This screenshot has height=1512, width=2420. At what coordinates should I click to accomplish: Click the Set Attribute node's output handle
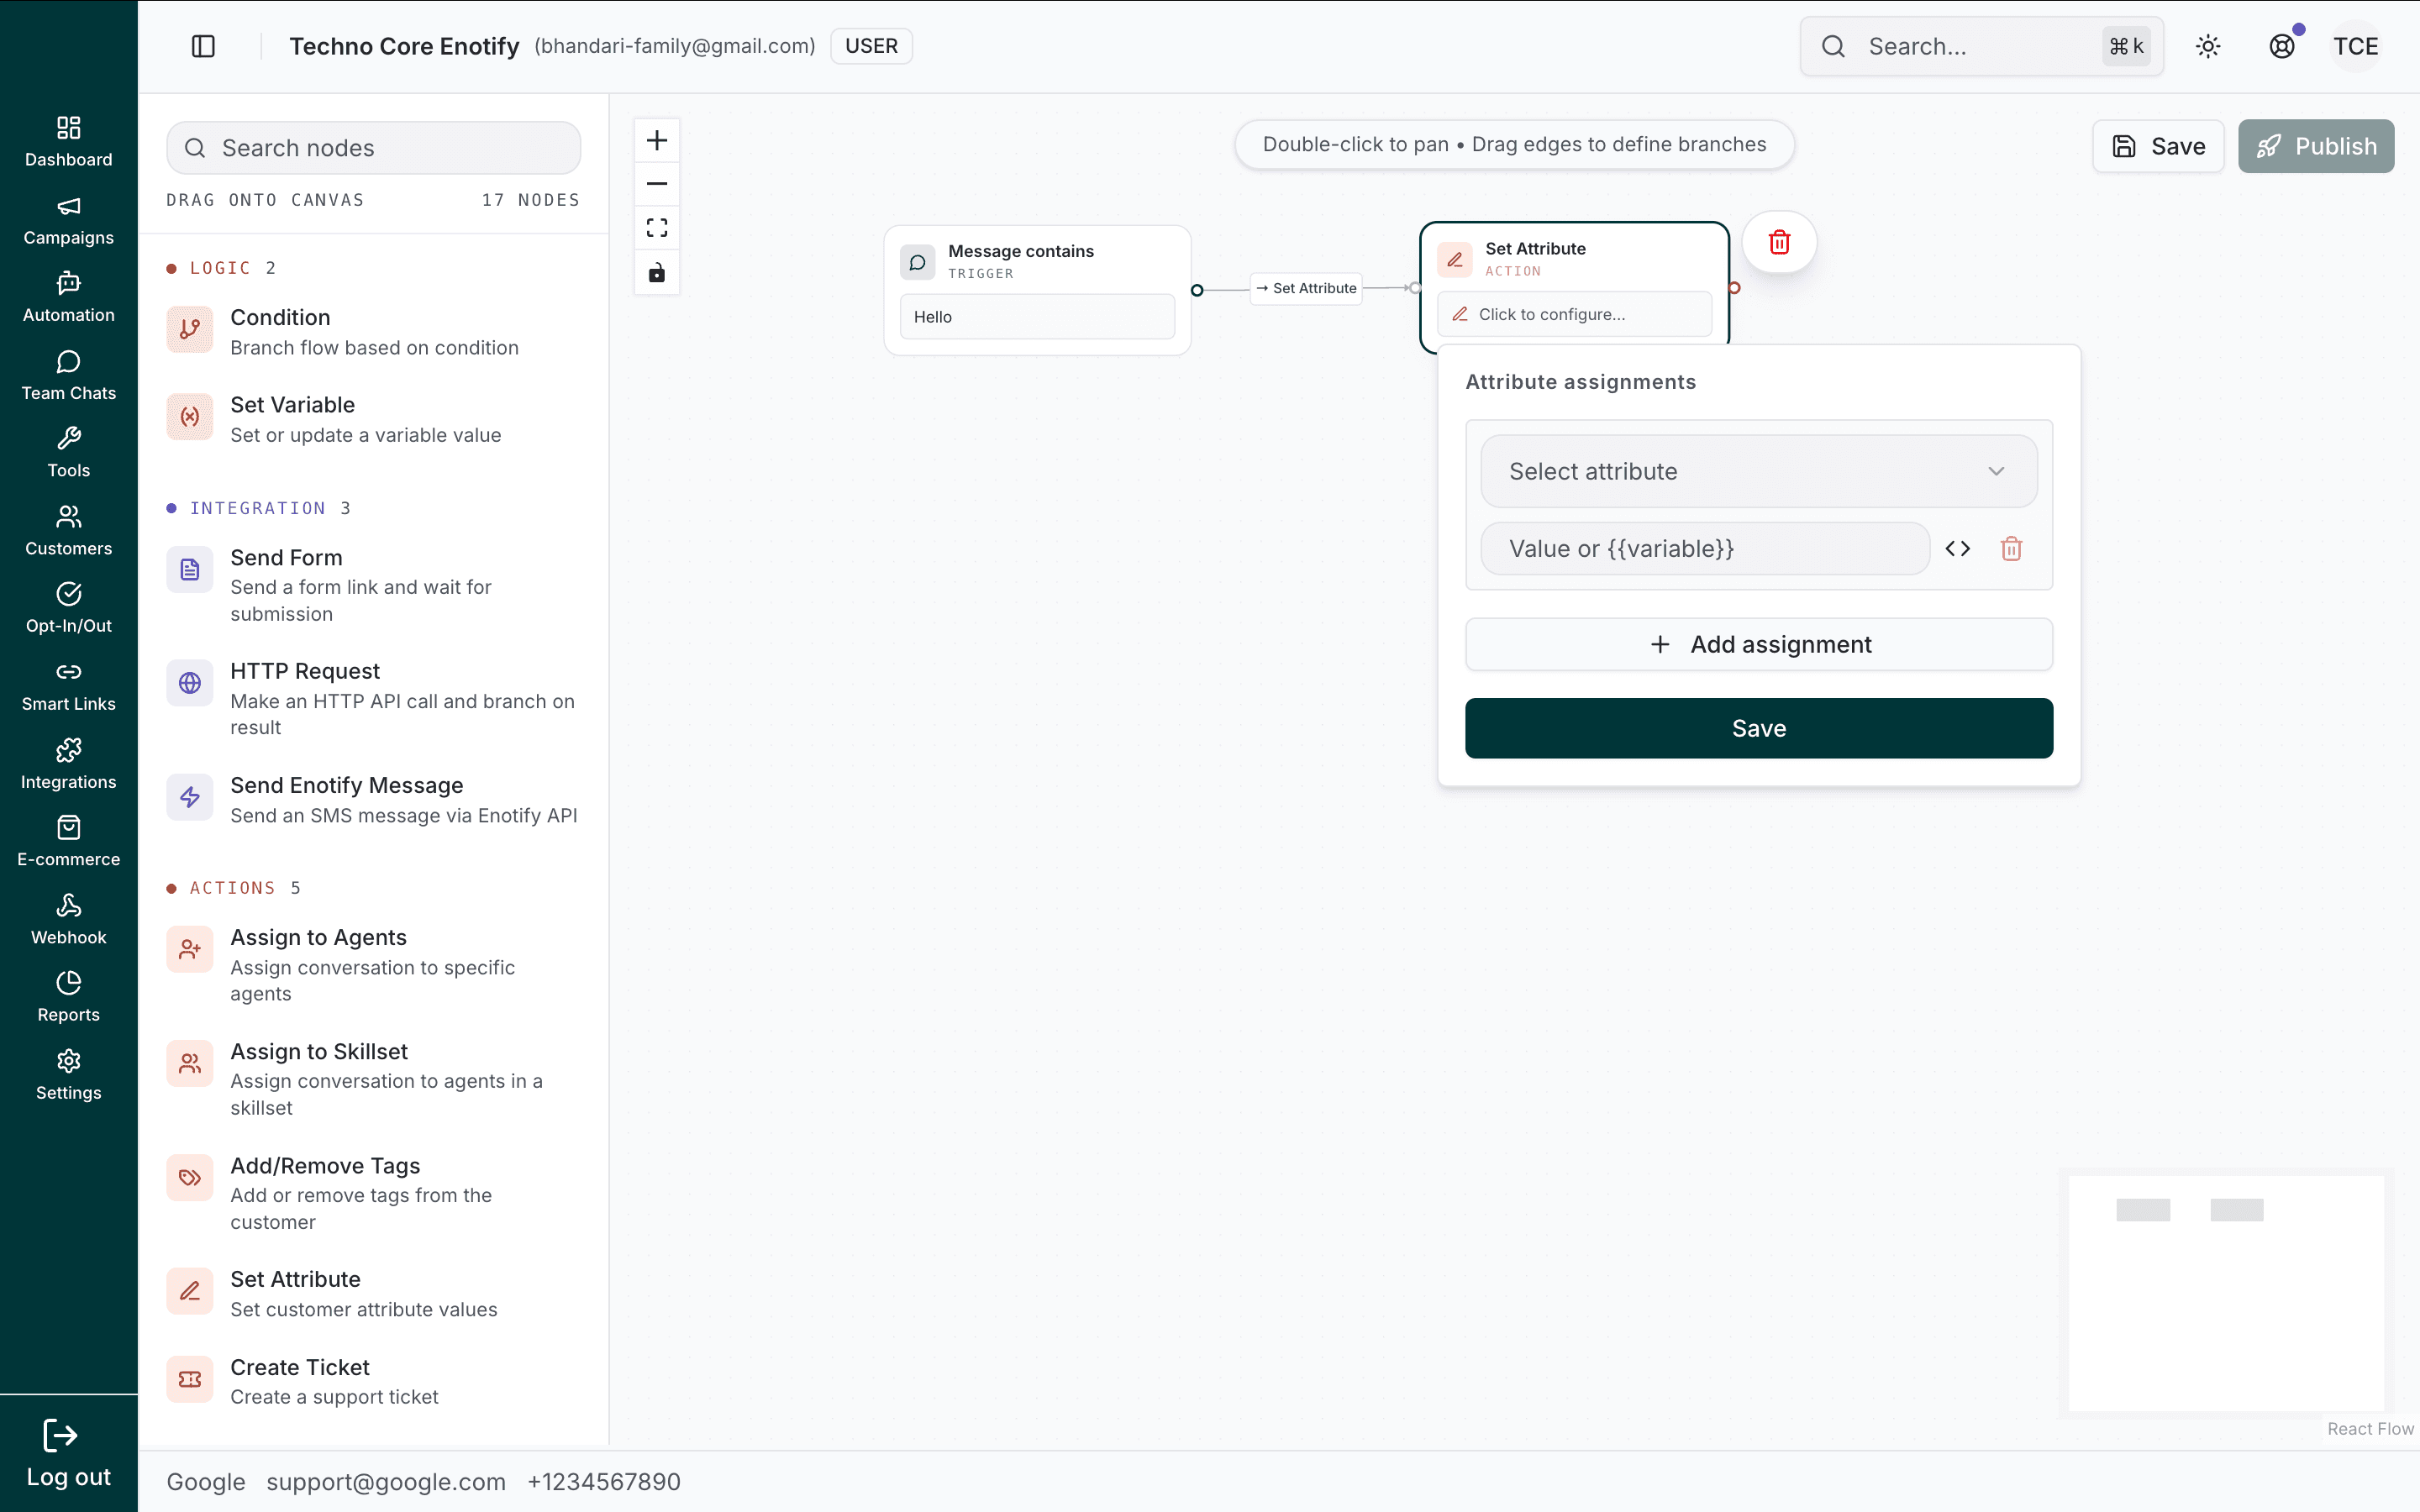point(1735,288)
